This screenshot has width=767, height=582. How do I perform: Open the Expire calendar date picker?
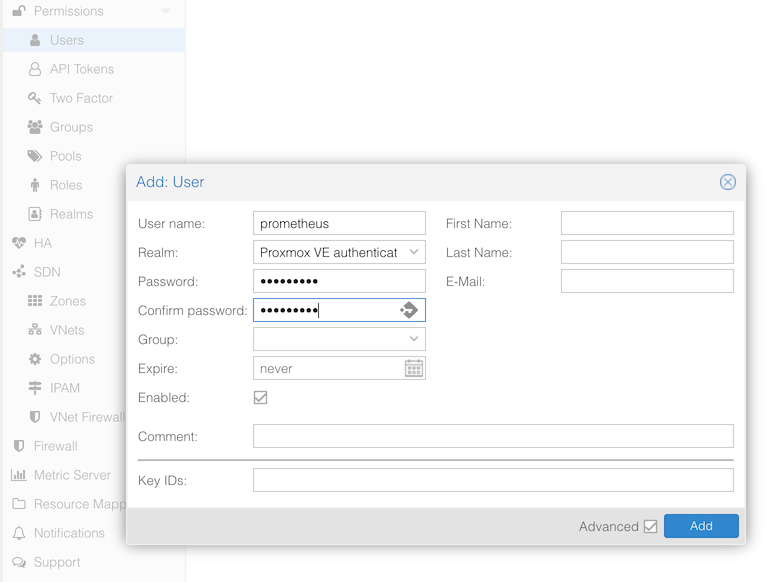click(x=414, y=369)
